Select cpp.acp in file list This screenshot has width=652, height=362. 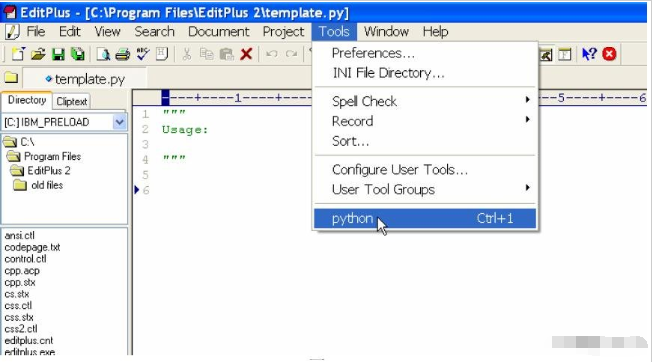(x=22, y=271)
